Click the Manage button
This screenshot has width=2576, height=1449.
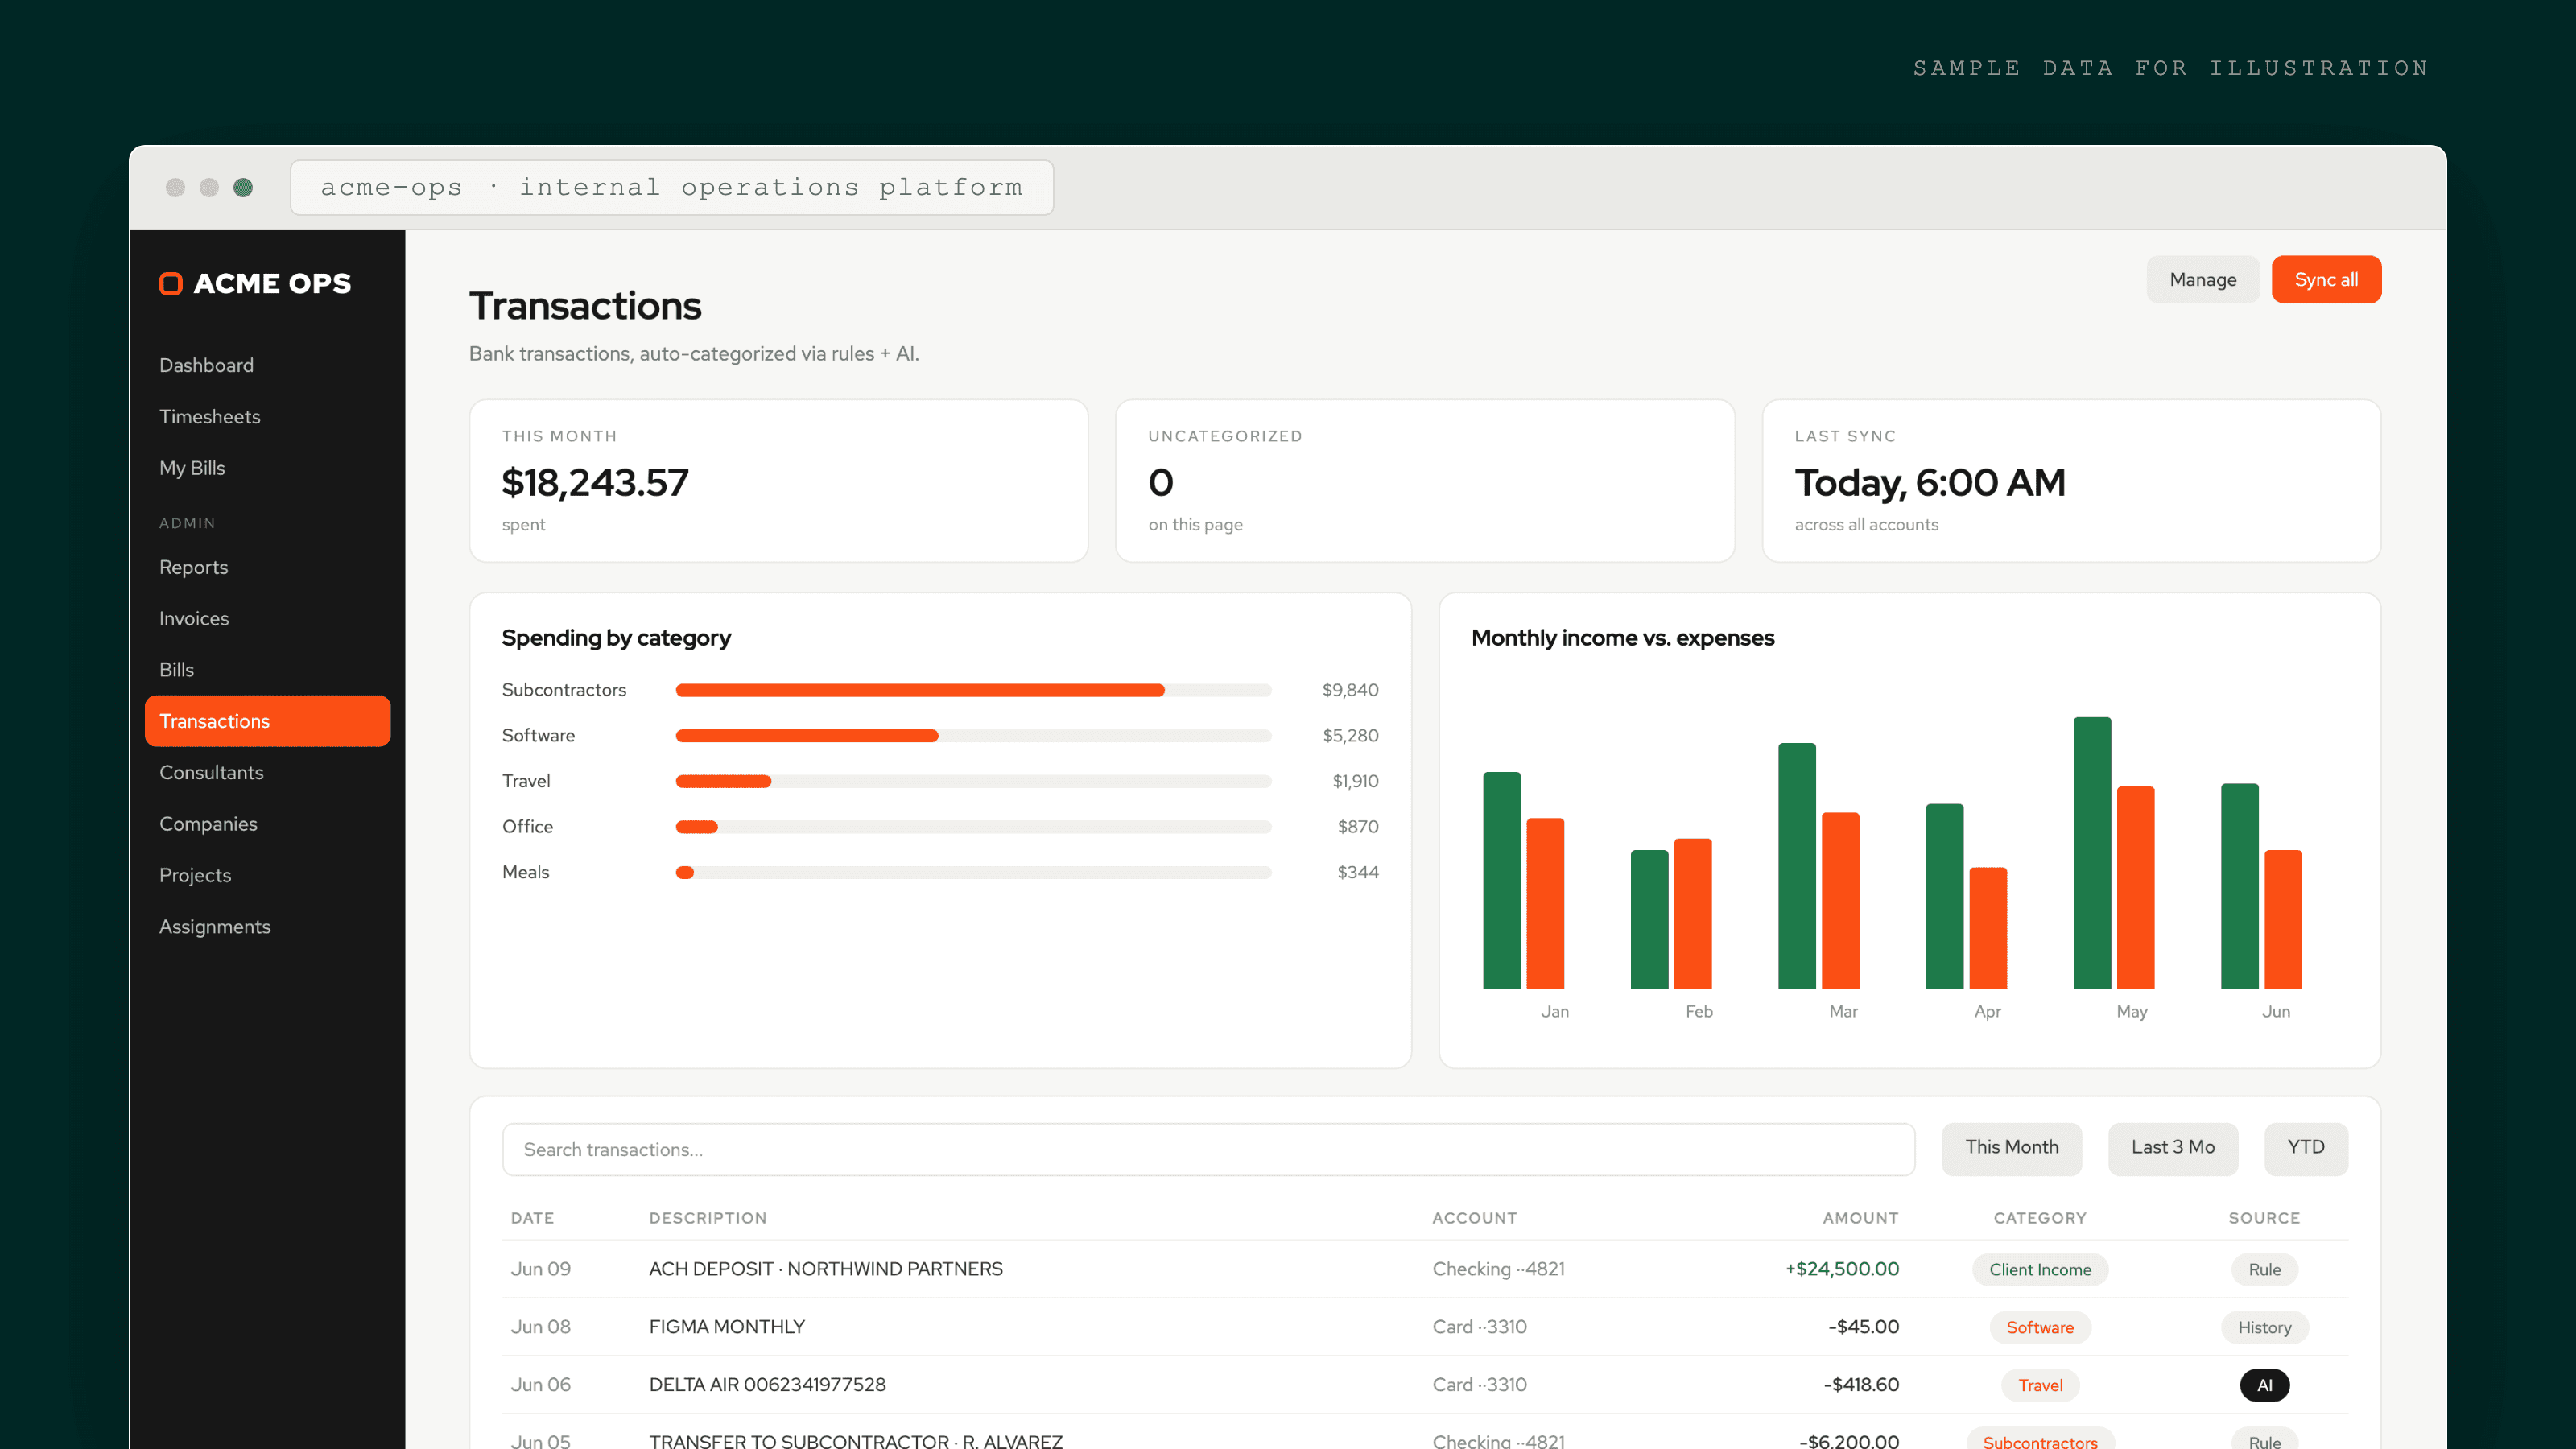(x=2203, y=280)
